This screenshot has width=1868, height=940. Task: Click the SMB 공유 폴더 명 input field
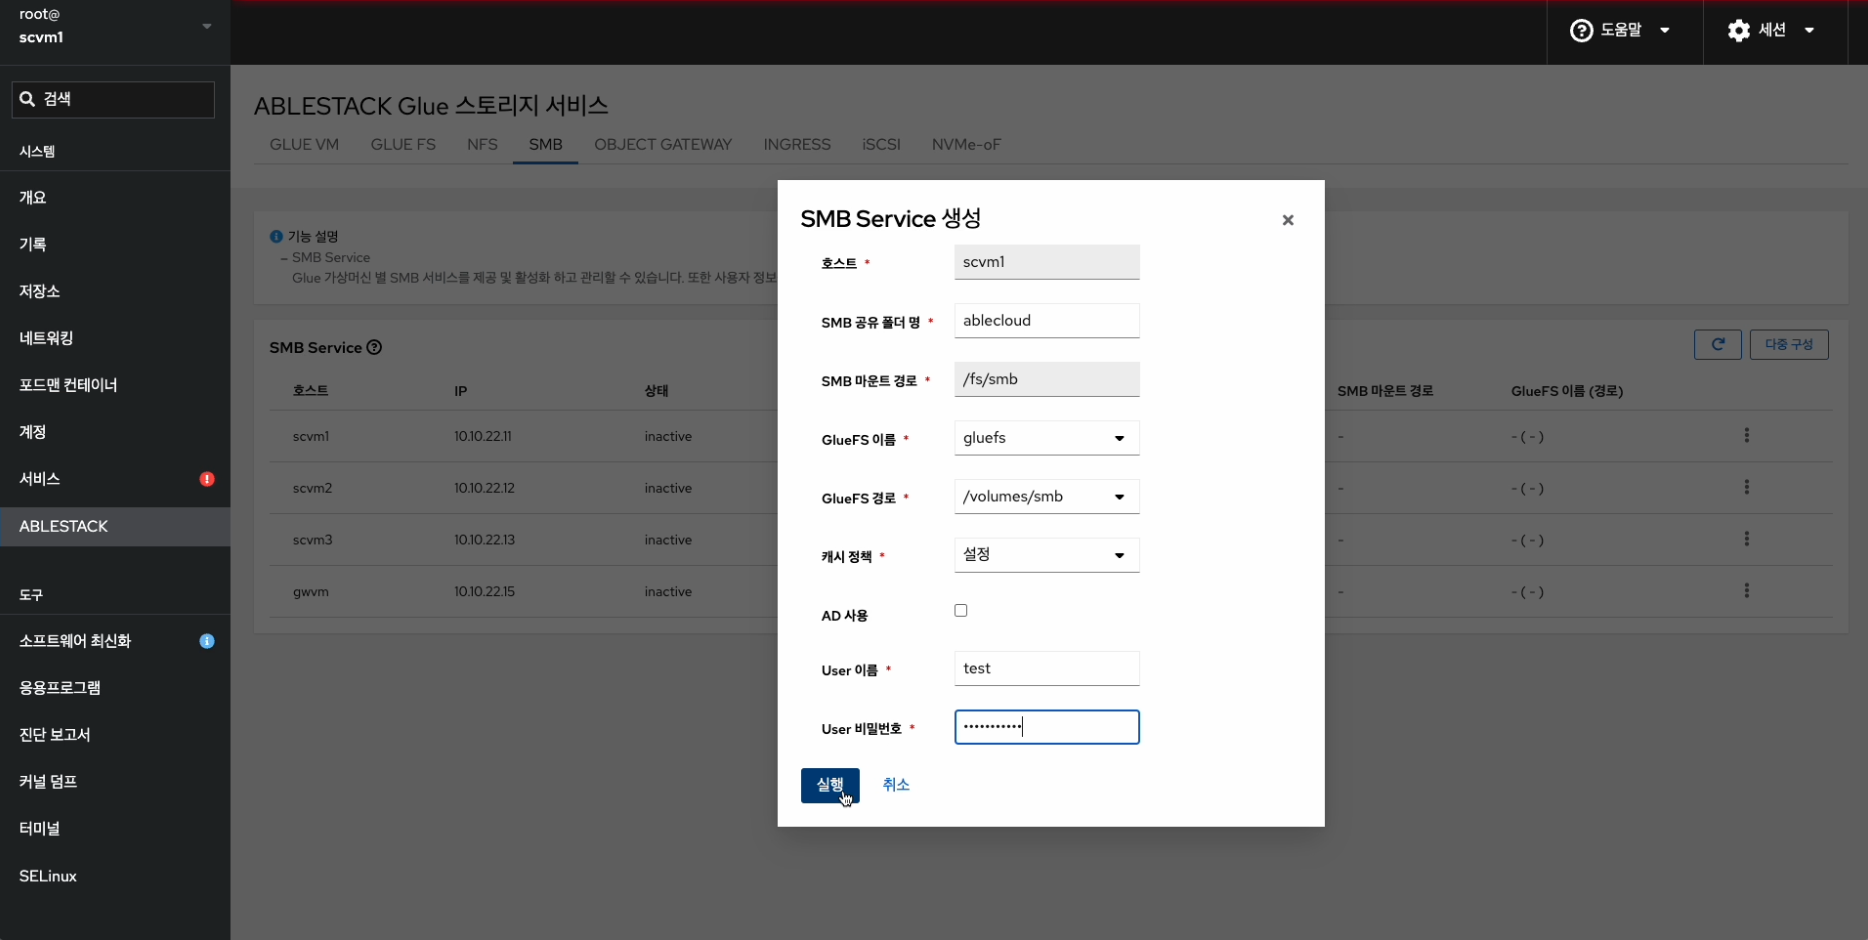[1046, 321]
